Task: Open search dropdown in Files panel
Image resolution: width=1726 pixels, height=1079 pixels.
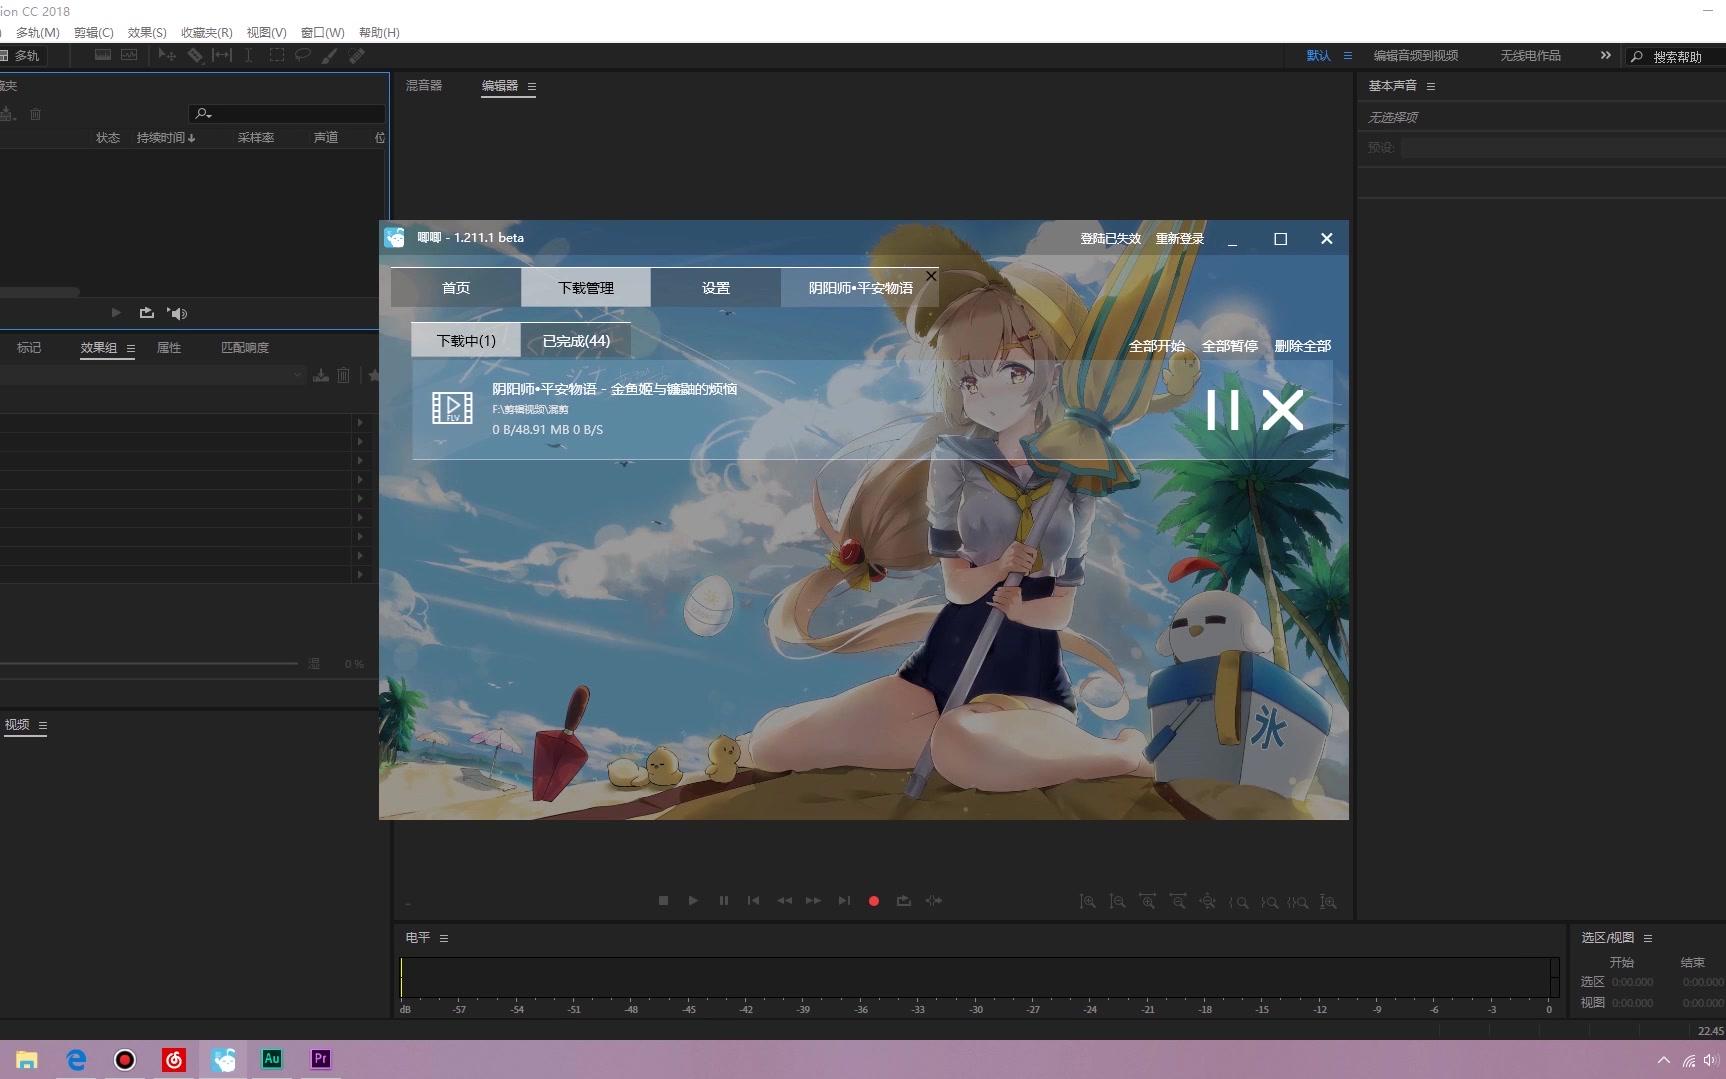Action: (x=204, y=114)
